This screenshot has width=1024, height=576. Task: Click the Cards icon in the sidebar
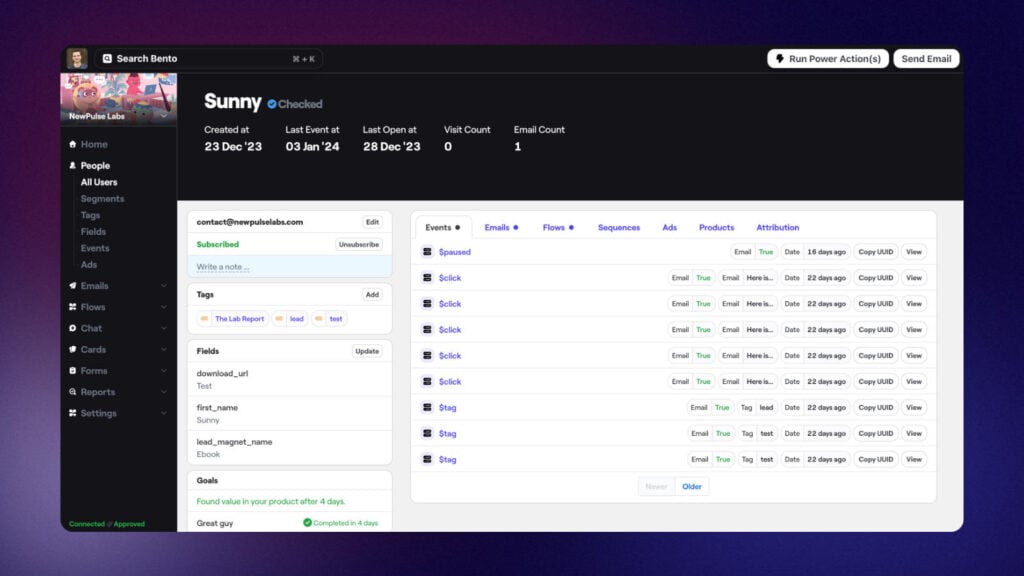pyautogui.click(x=72, y=350)
